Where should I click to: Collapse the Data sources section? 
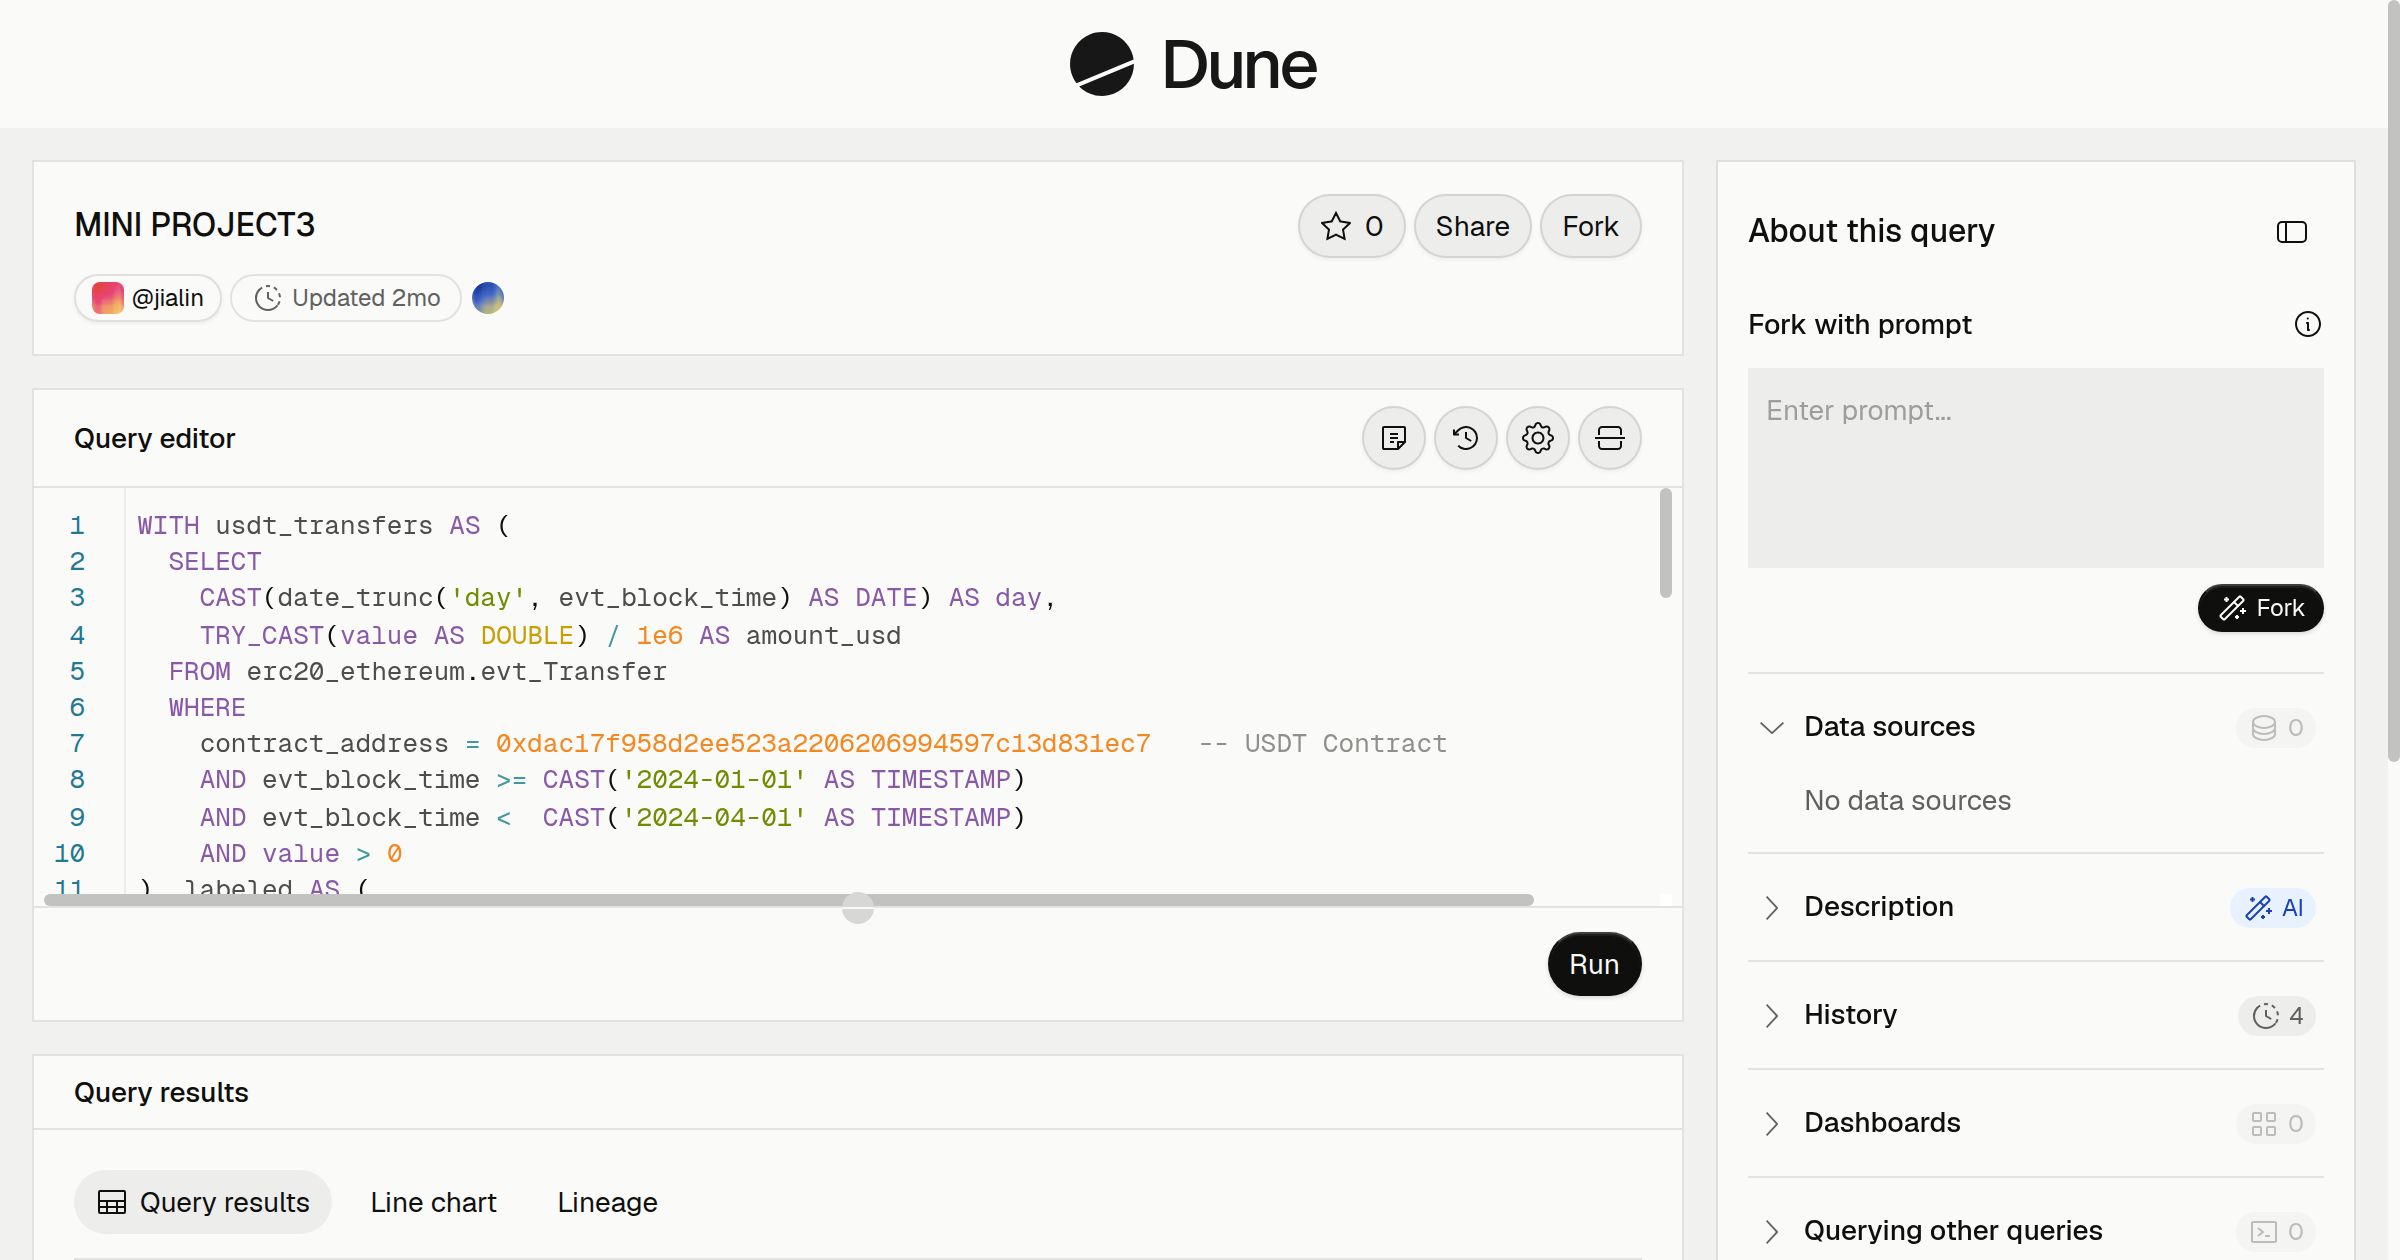tap(1772, 727)
